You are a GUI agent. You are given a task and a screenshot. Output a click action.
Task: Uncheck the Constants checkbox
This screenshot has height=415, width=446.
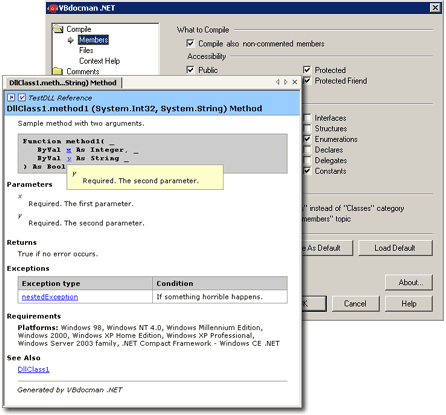(307, 171)
